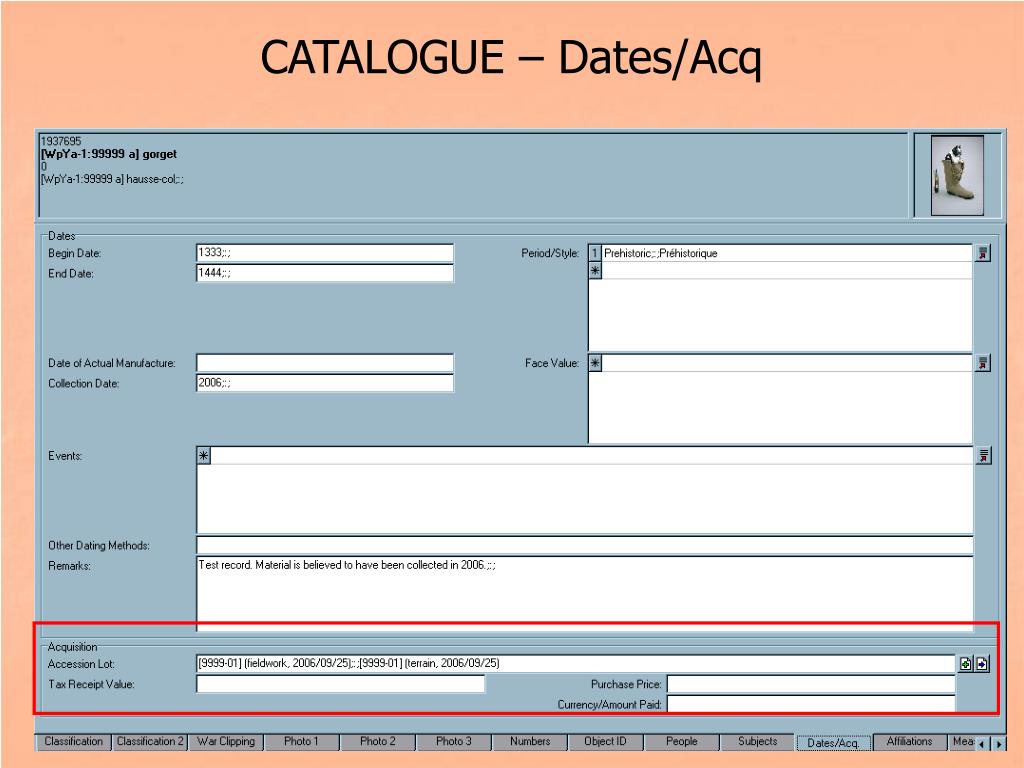
Task: Open the War Clipping tab
Action: point(226,742)
